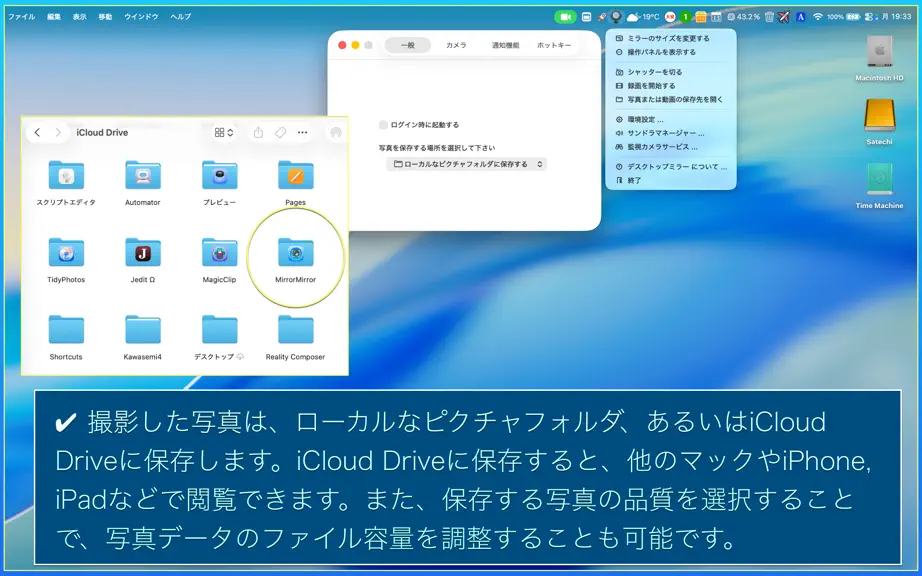Choose シャッターを切る menu item
Image resolution: width=922 pixels, height=576 pixels.
pos(671,72)
